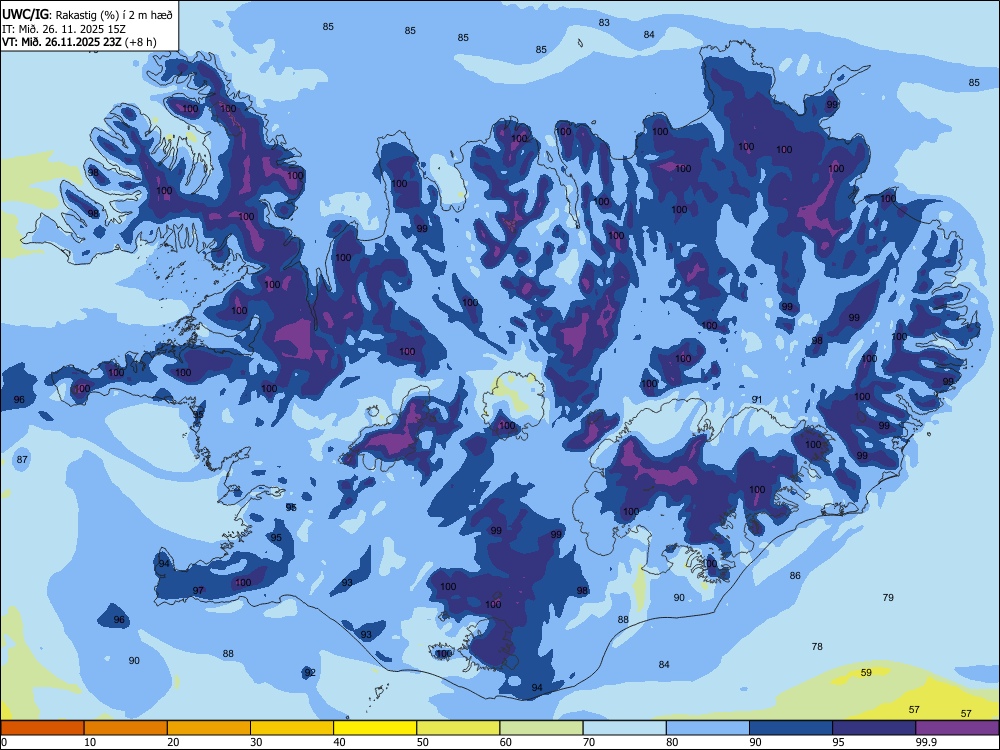This screenshot has height=750, width=1000.
Task: Click the amber 20–30 legend swatch
Action: (x=209, y=728)
